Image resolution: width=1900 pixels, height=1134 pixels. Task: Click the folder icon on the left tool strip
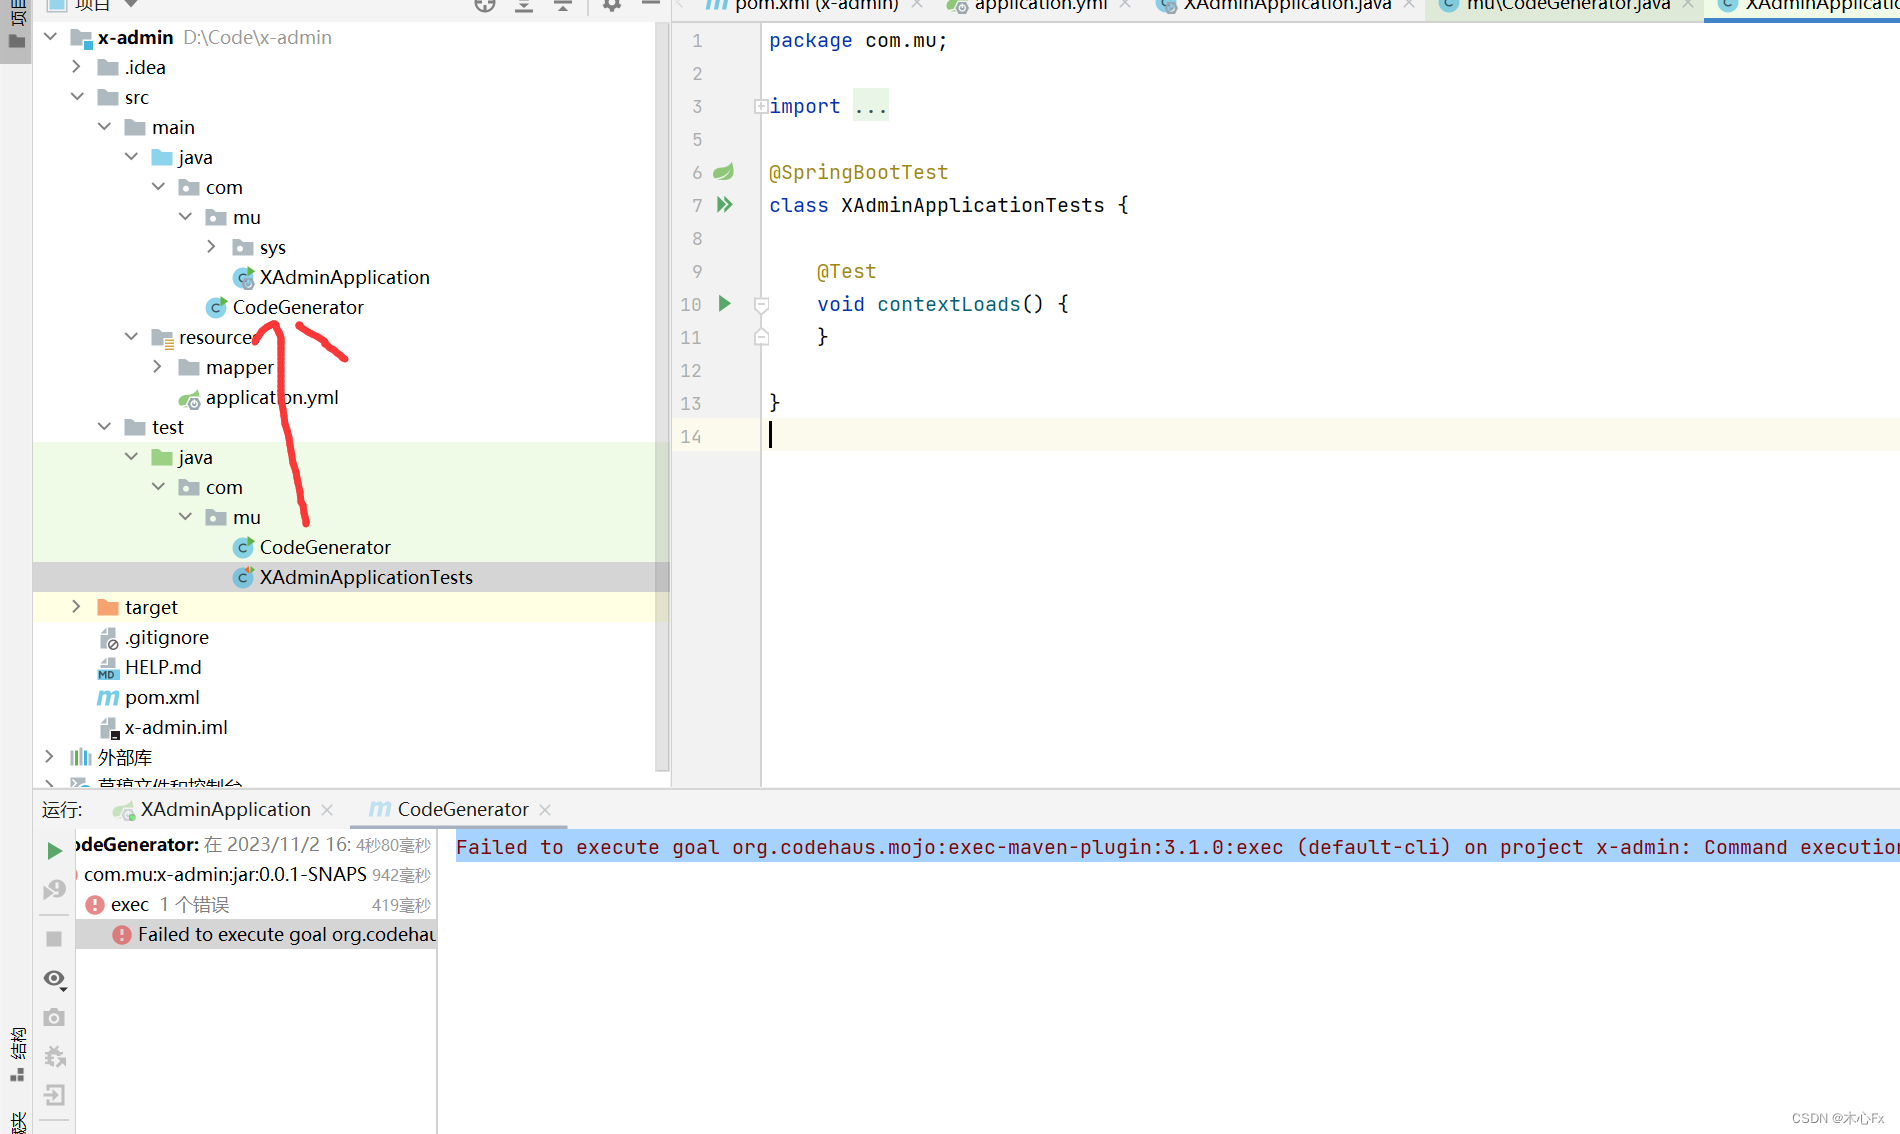(17, 42)
